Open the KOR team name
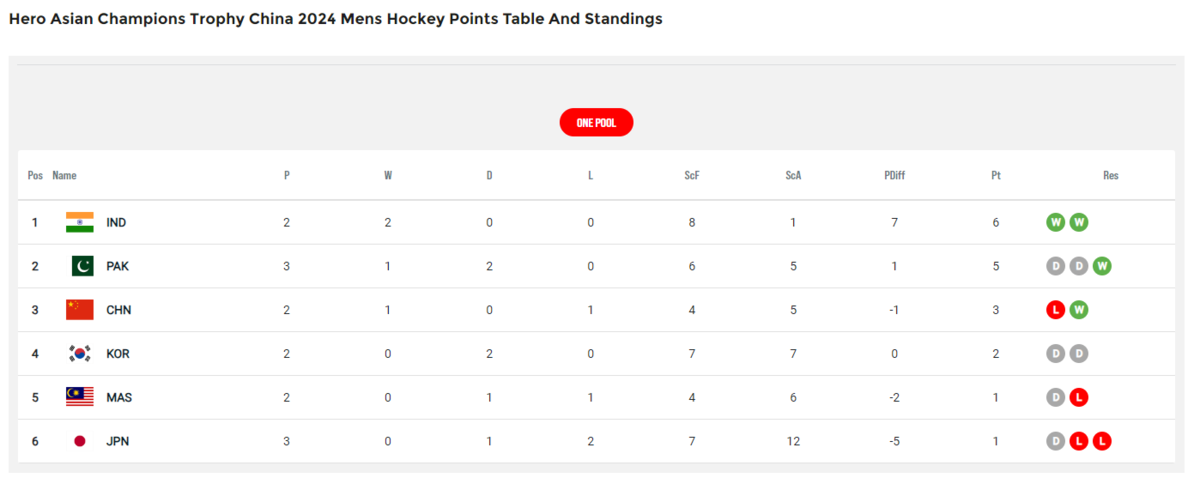 coord(117,354)
